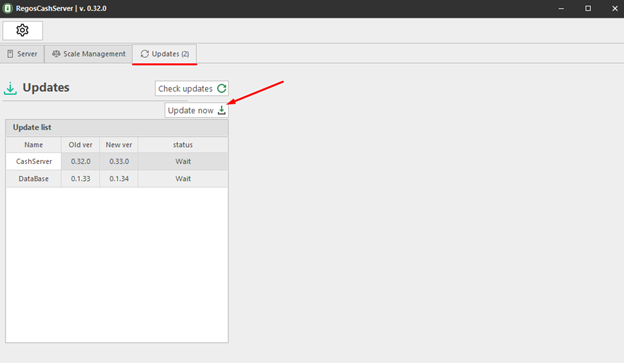Screen dimensions: 624x363
Task: Click the Updates tab sync icon
Action: pyautogui.click(x=144, y=54)
